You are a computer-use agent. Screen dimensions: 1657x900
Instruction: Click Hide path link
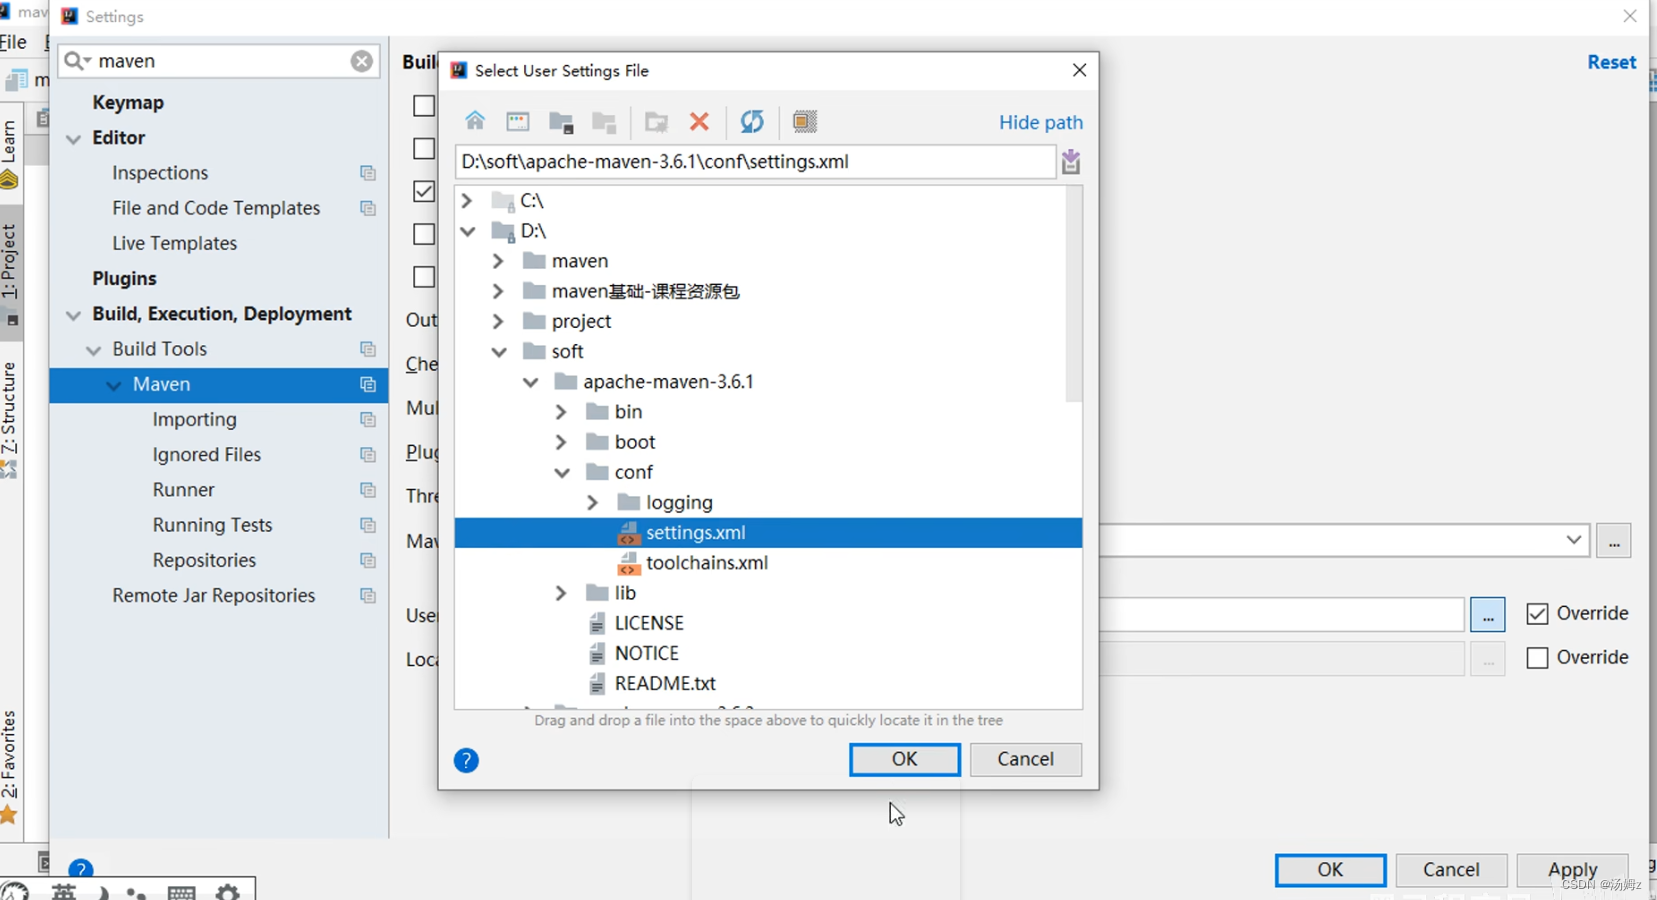tap(1040, 122)
